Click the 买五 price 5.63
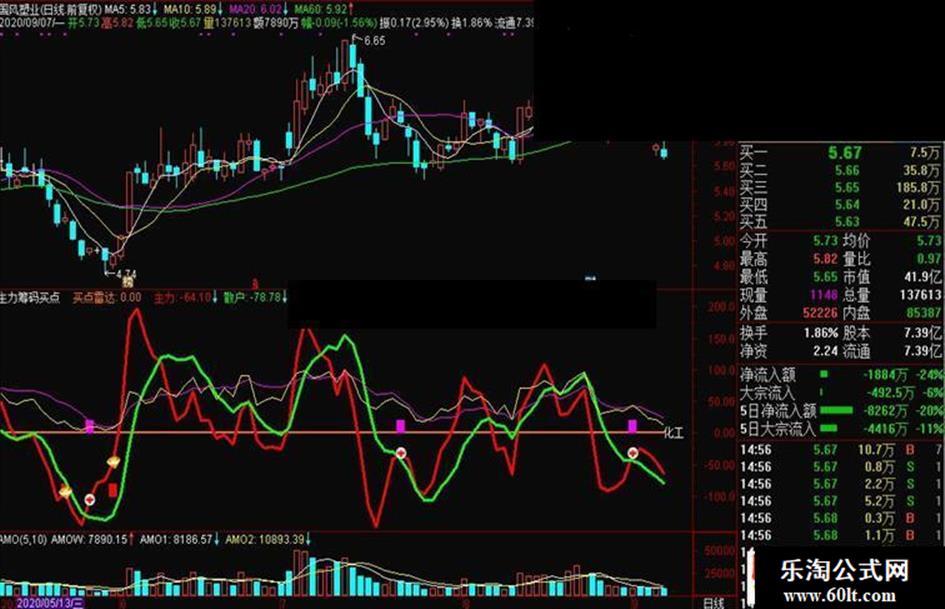The width and height of the screenshot is (945, 609). click(x=847, y=221)
